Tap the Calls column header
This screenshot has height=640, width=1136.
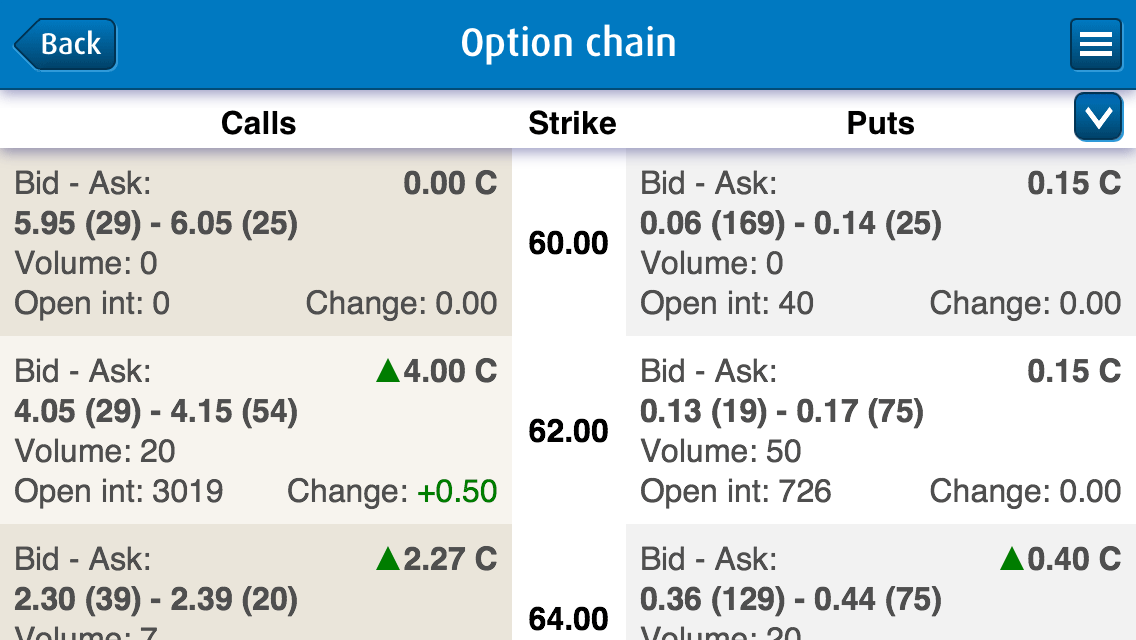tap(258, 123)
